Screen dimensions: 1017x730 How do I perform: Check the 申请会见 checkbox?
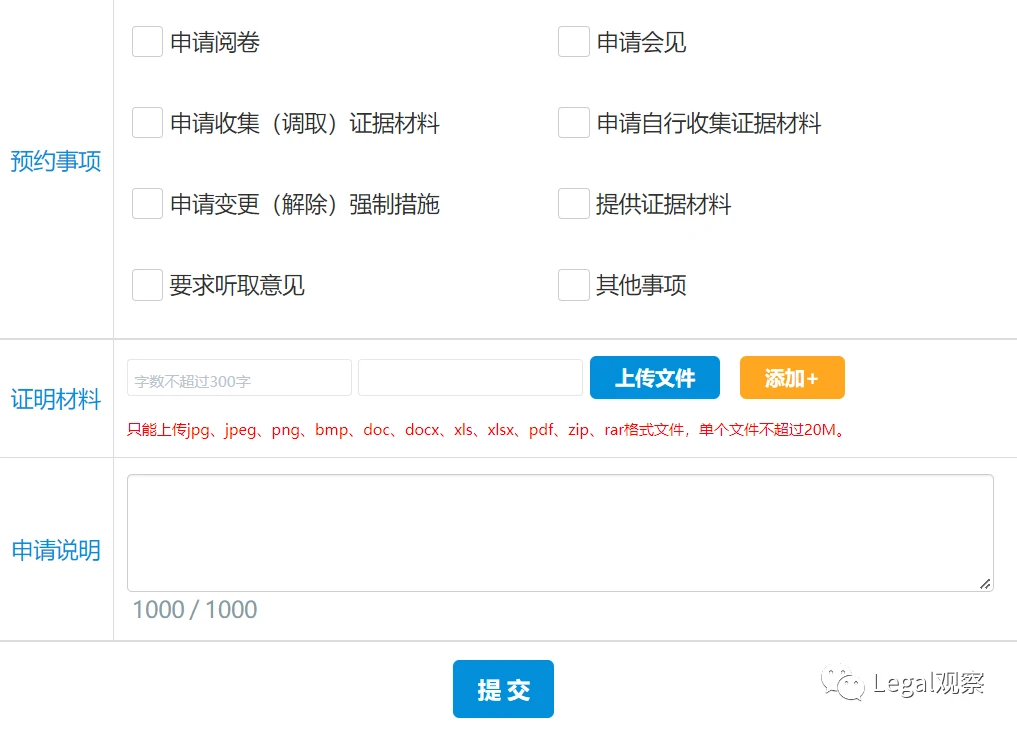[573, 41]
